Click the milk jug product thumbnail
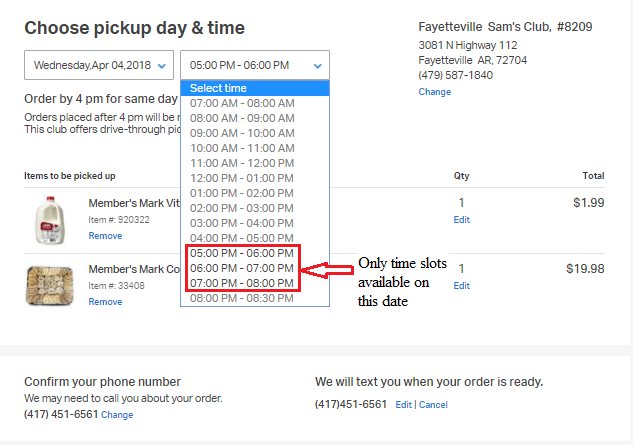633x445 pixels. click(48, 218)
